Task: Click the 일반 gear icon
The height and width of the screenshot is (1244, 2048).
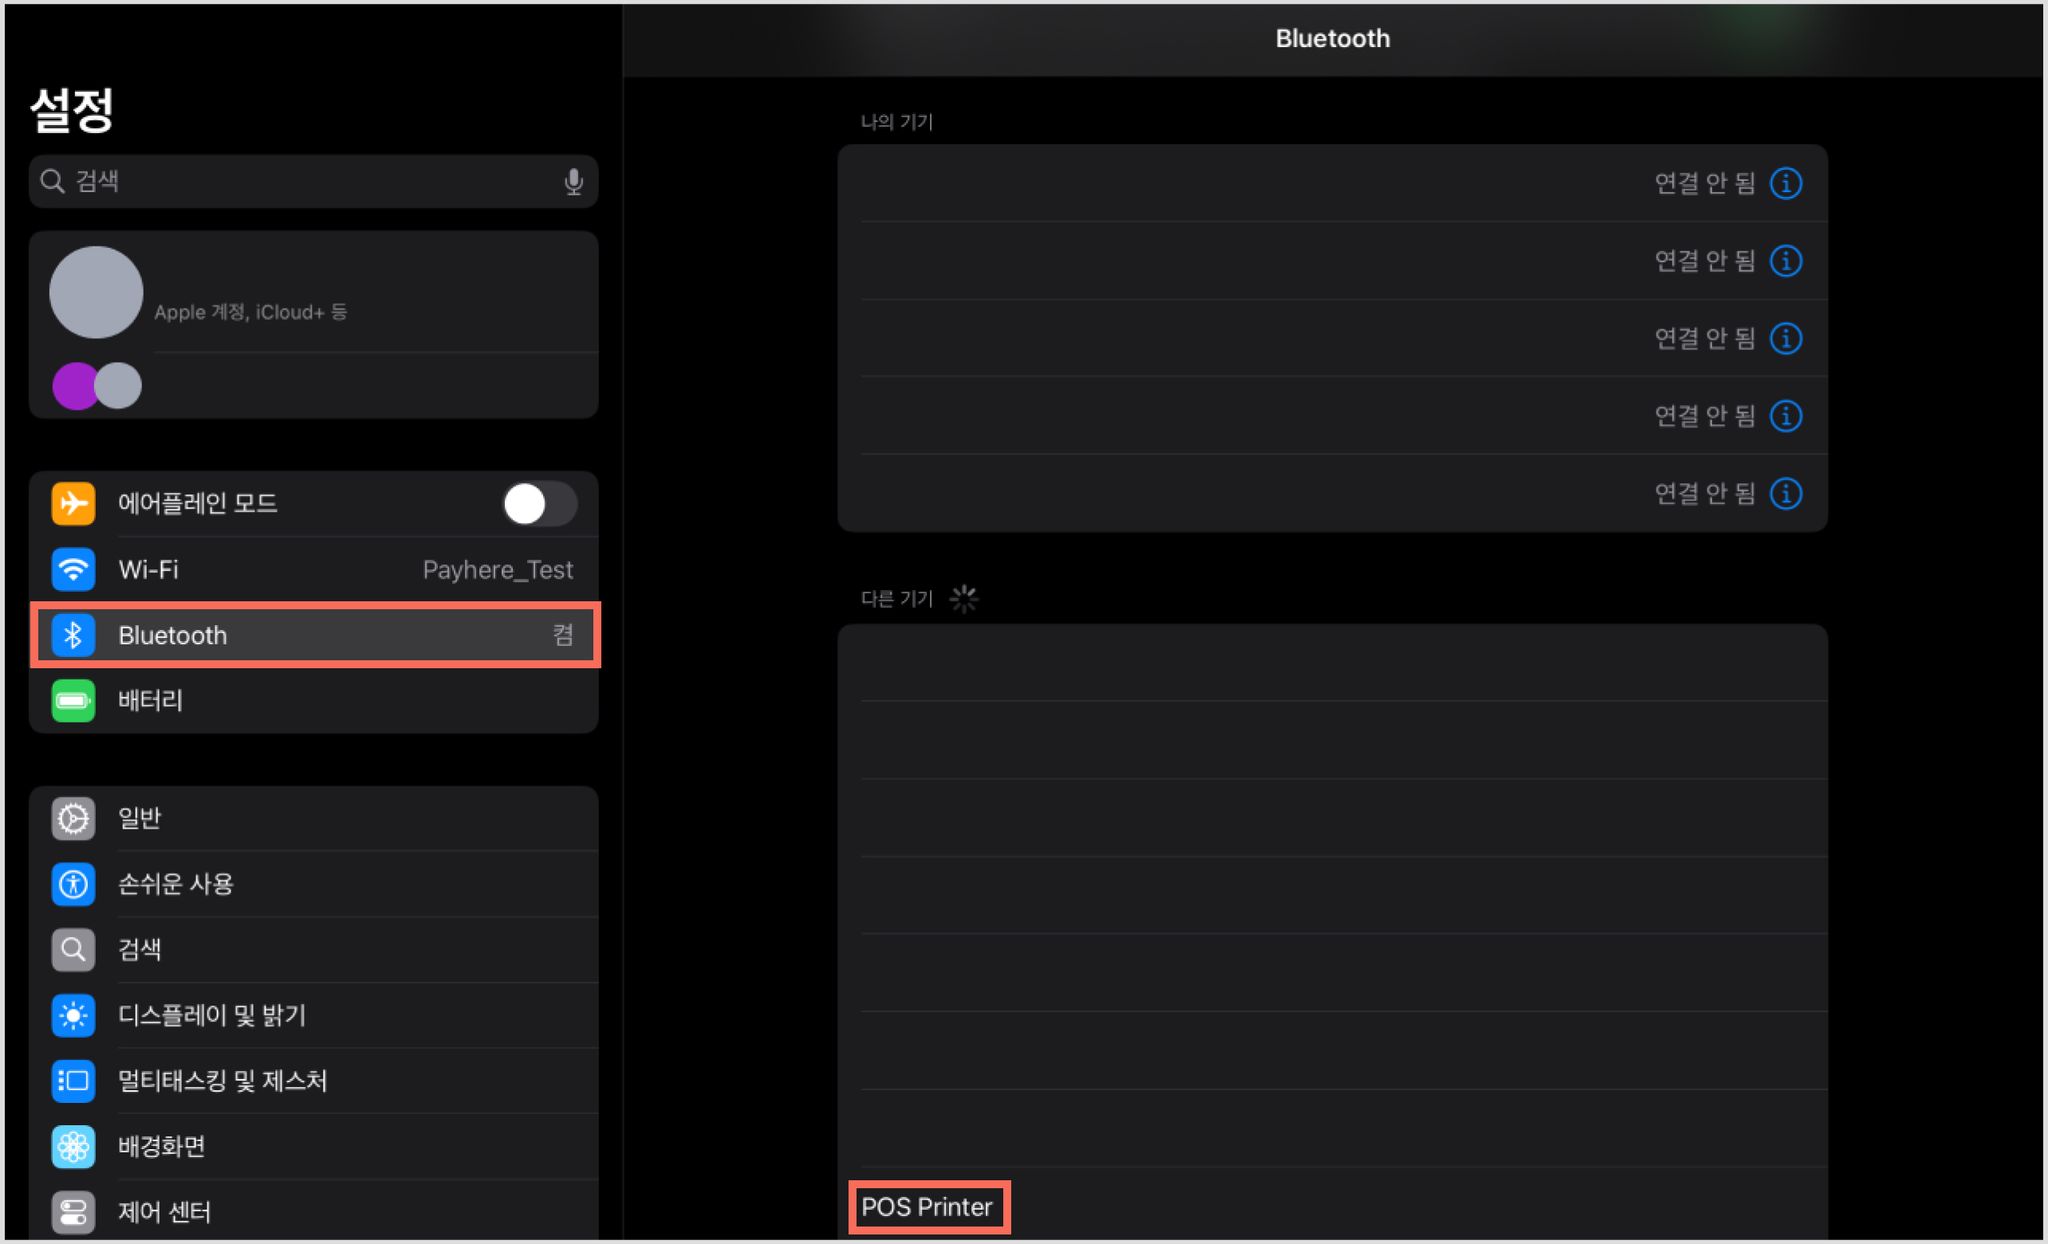Action: pyautogui.click(x=73, y=818)
